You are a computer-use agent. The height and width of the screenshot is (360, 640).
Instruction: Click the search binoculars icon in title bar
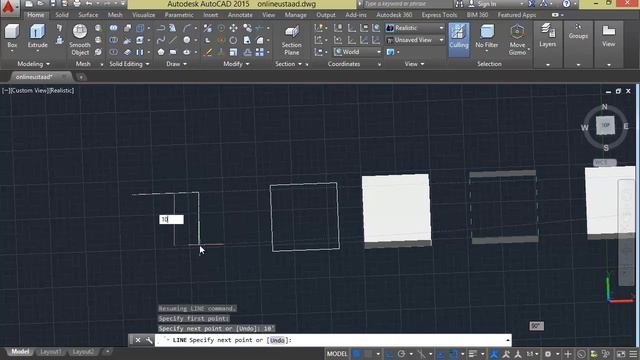pyautogui.click(x=460, y=4)
